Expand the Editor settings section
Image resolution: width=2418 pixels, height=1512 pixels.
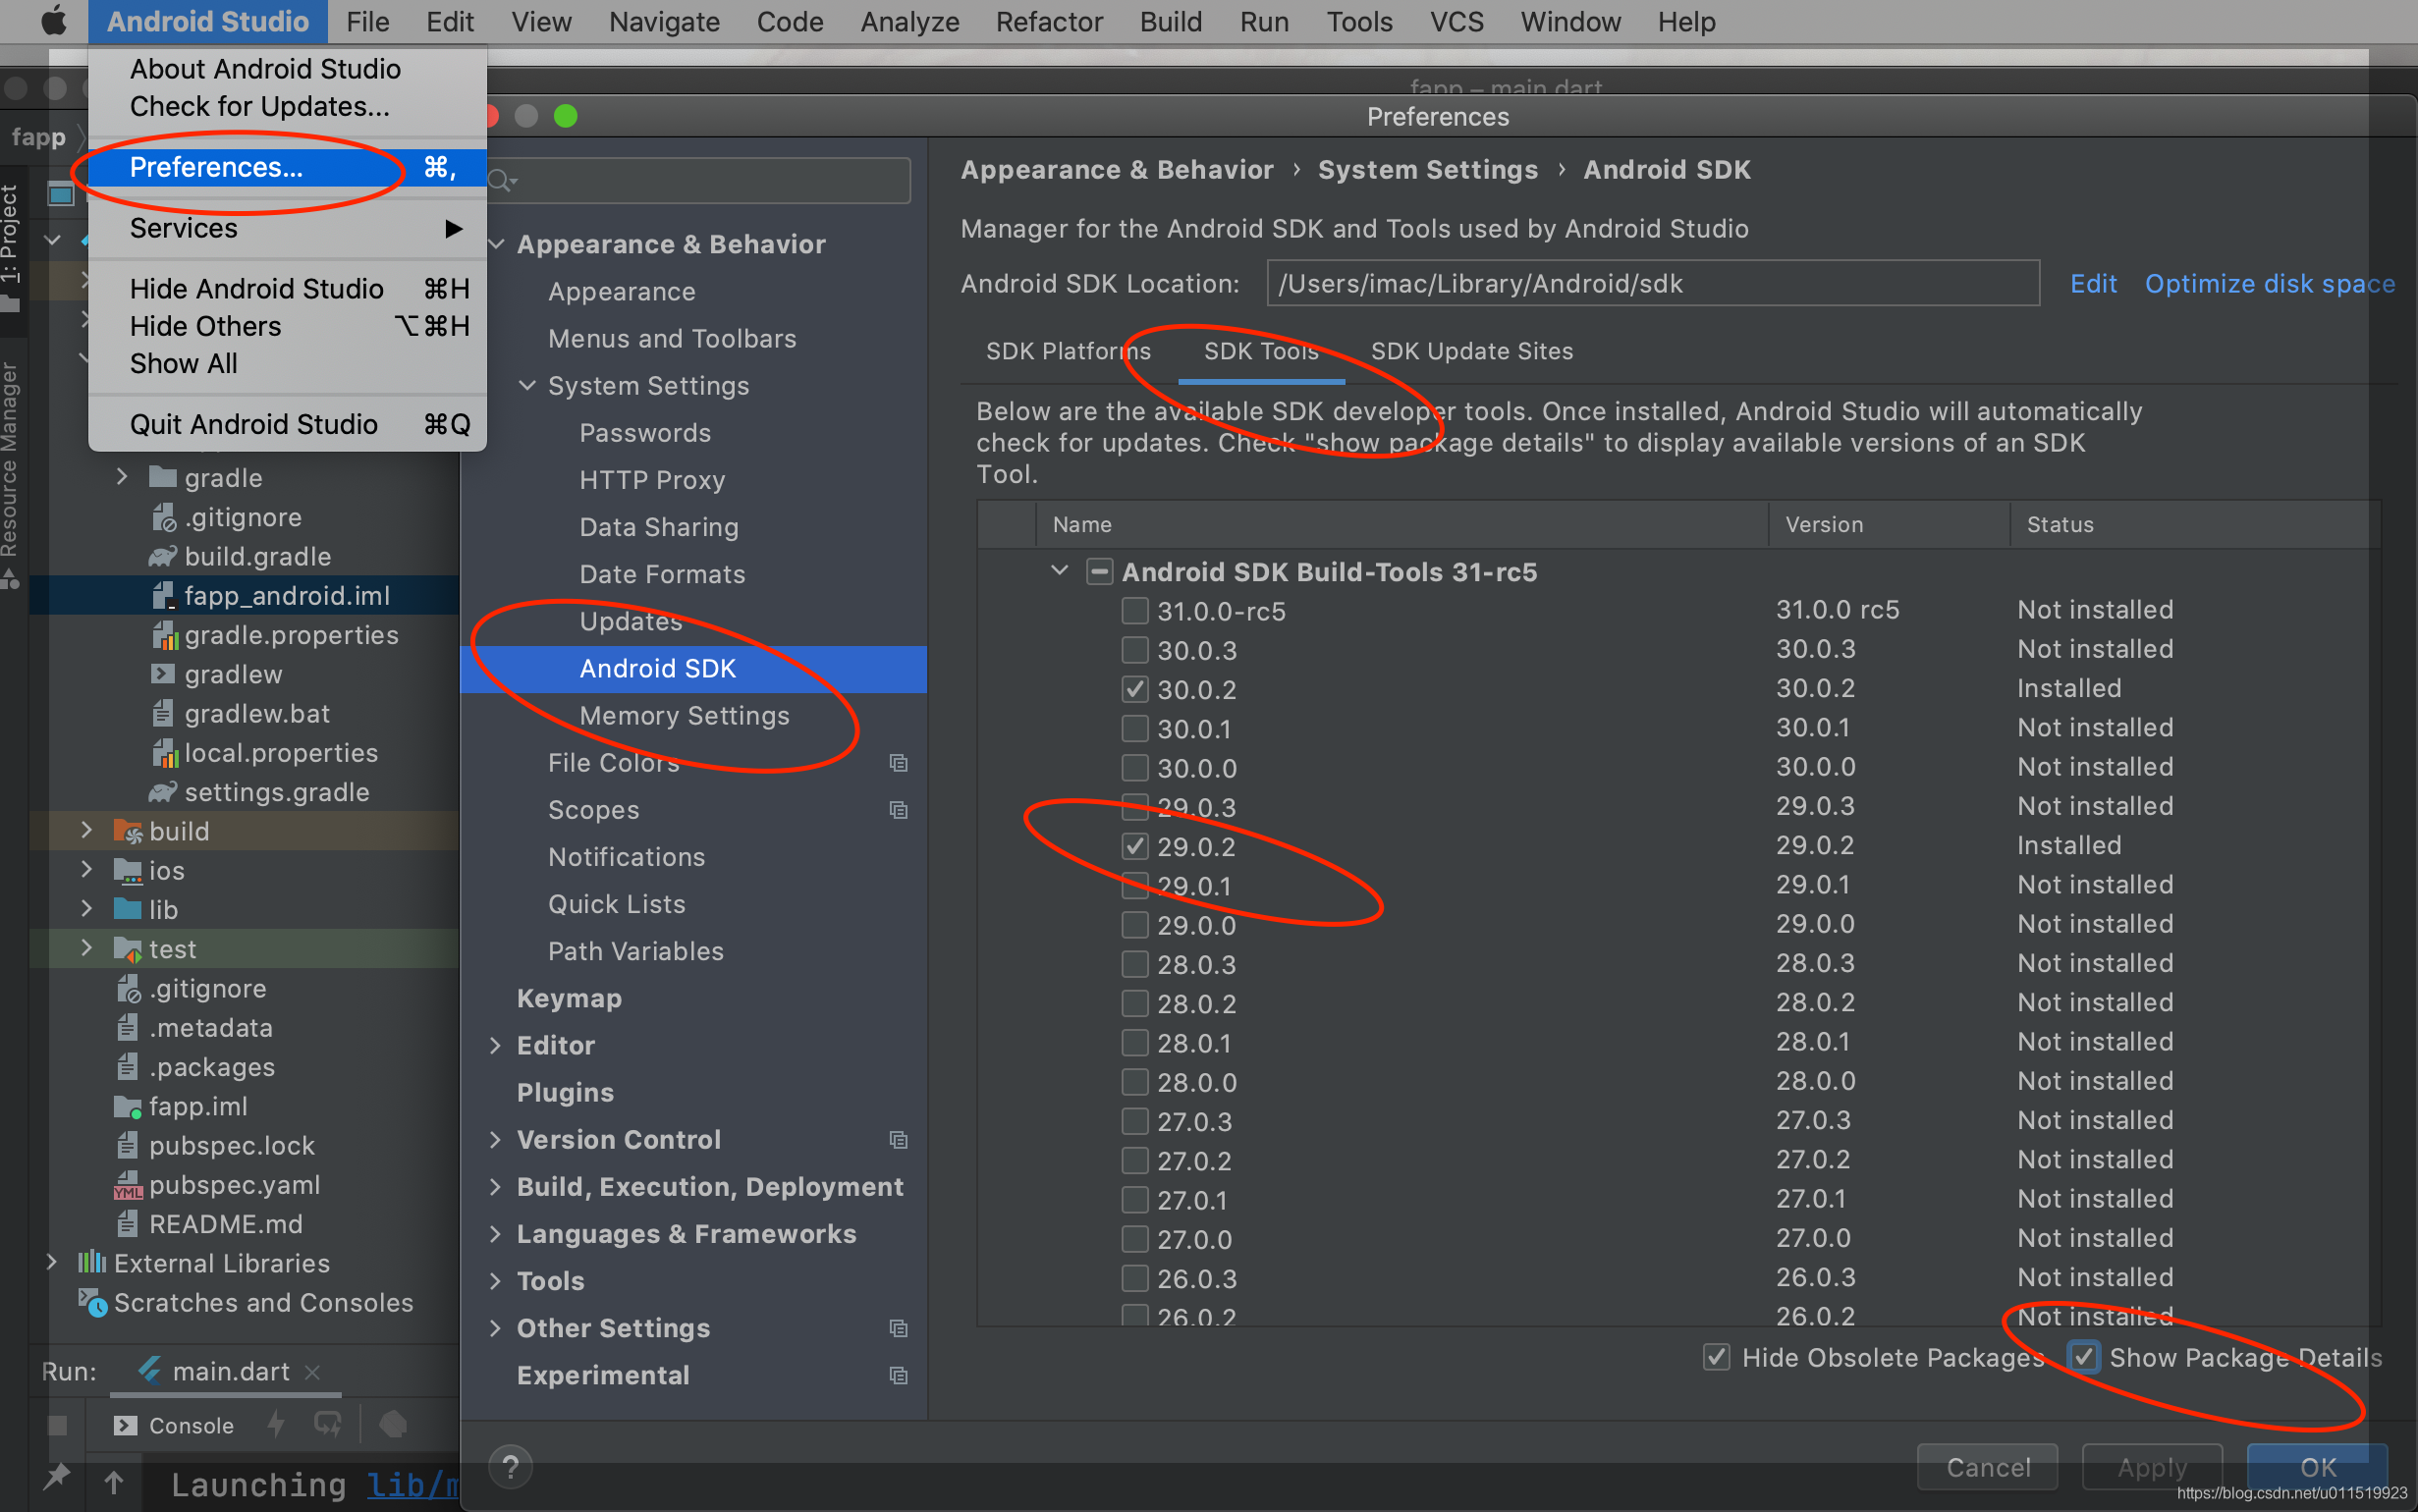point(496,1045)
